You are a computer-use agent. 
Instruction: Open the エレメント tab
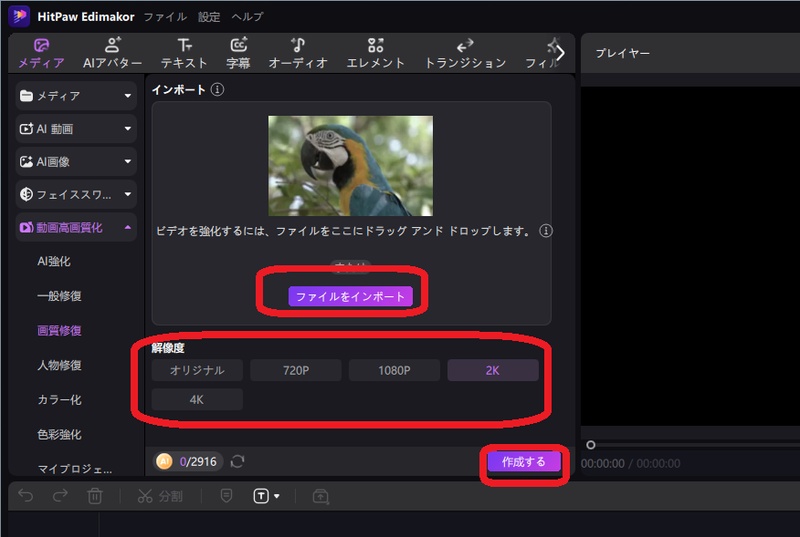point(376,54)
